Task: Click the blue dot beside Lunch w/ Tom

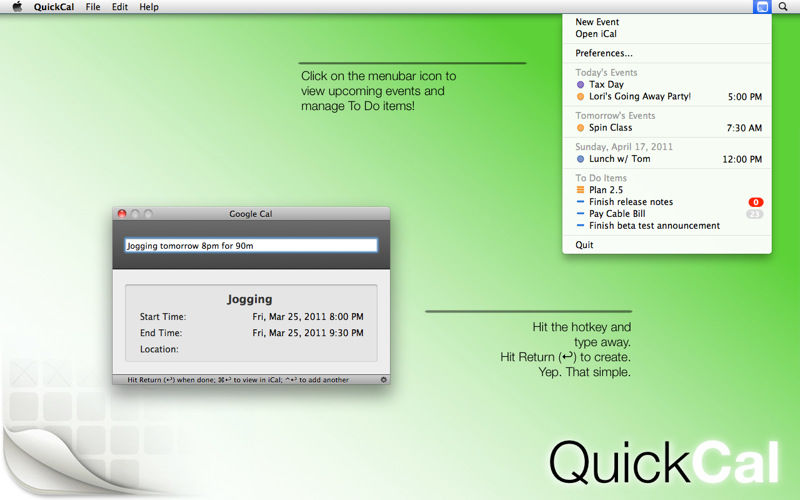Action: 580,159
